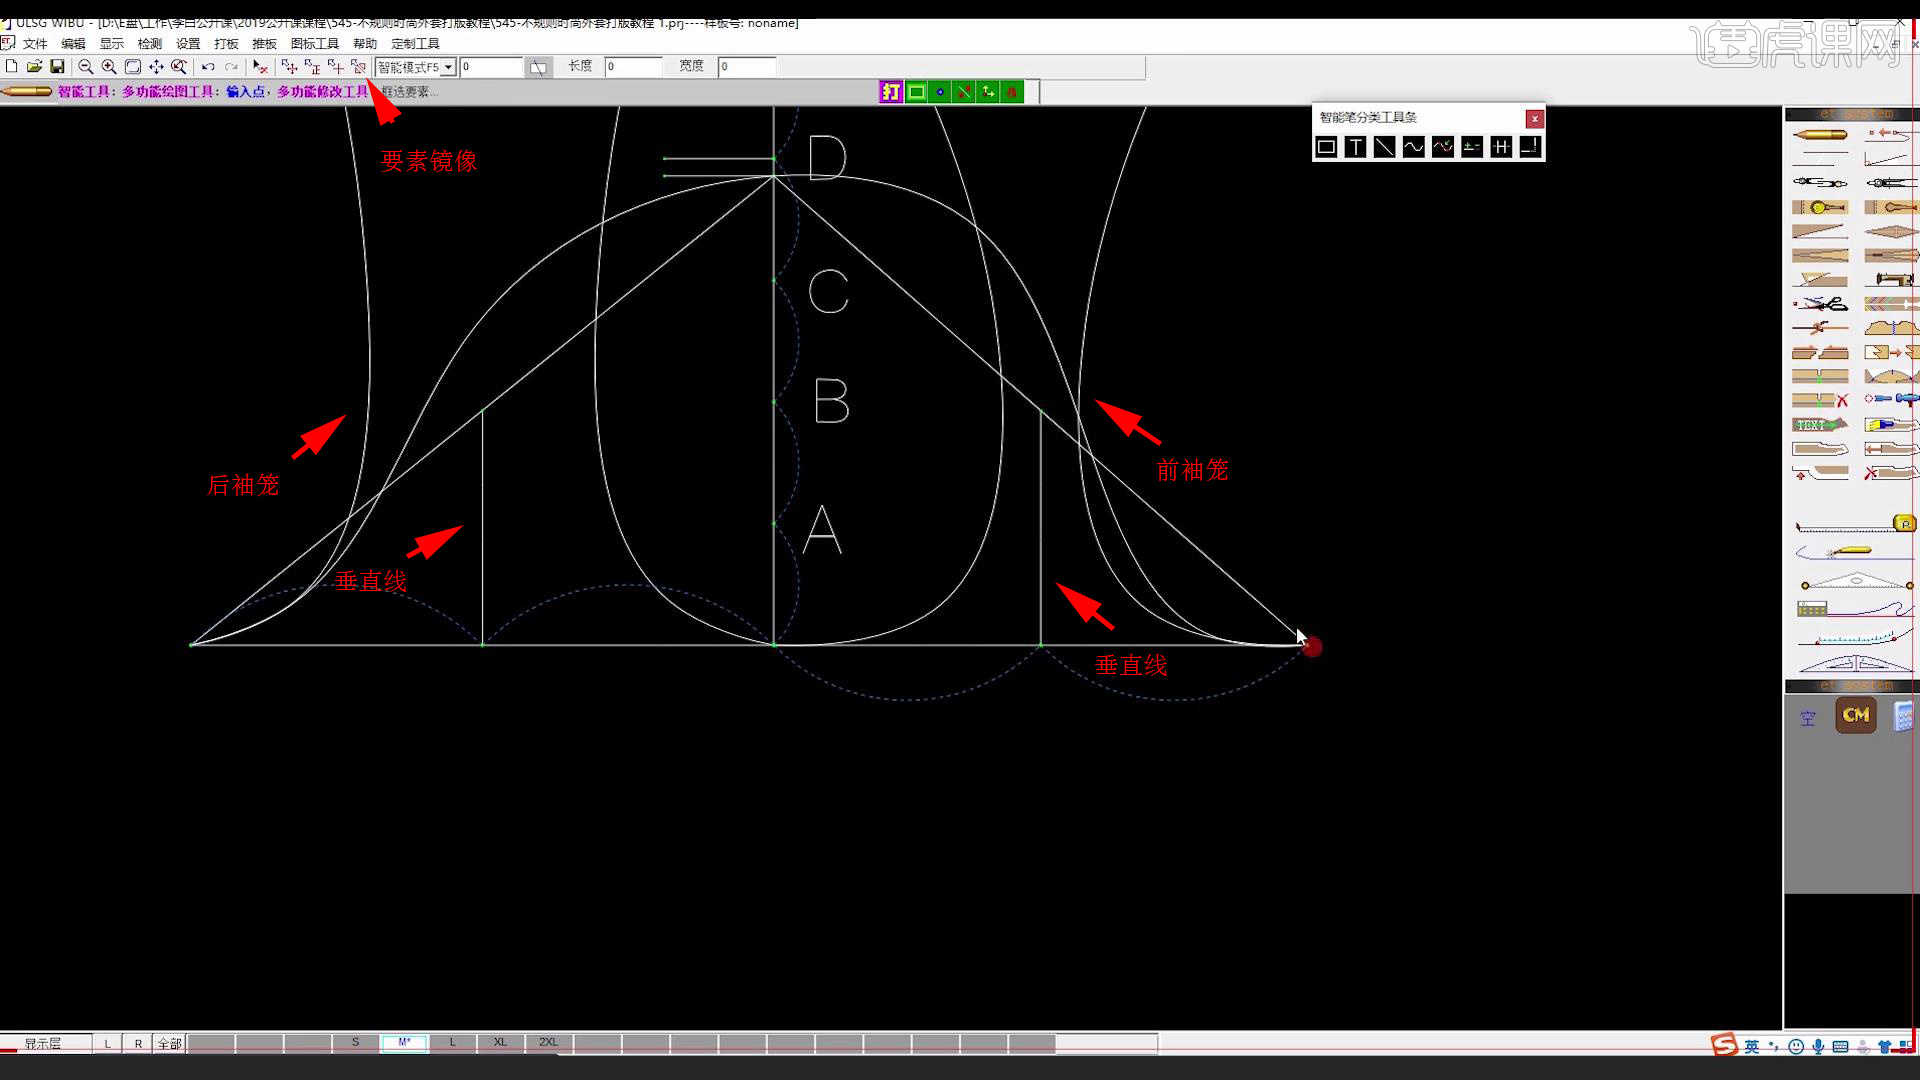Open the 文件 menu

[x=35, y=44]
